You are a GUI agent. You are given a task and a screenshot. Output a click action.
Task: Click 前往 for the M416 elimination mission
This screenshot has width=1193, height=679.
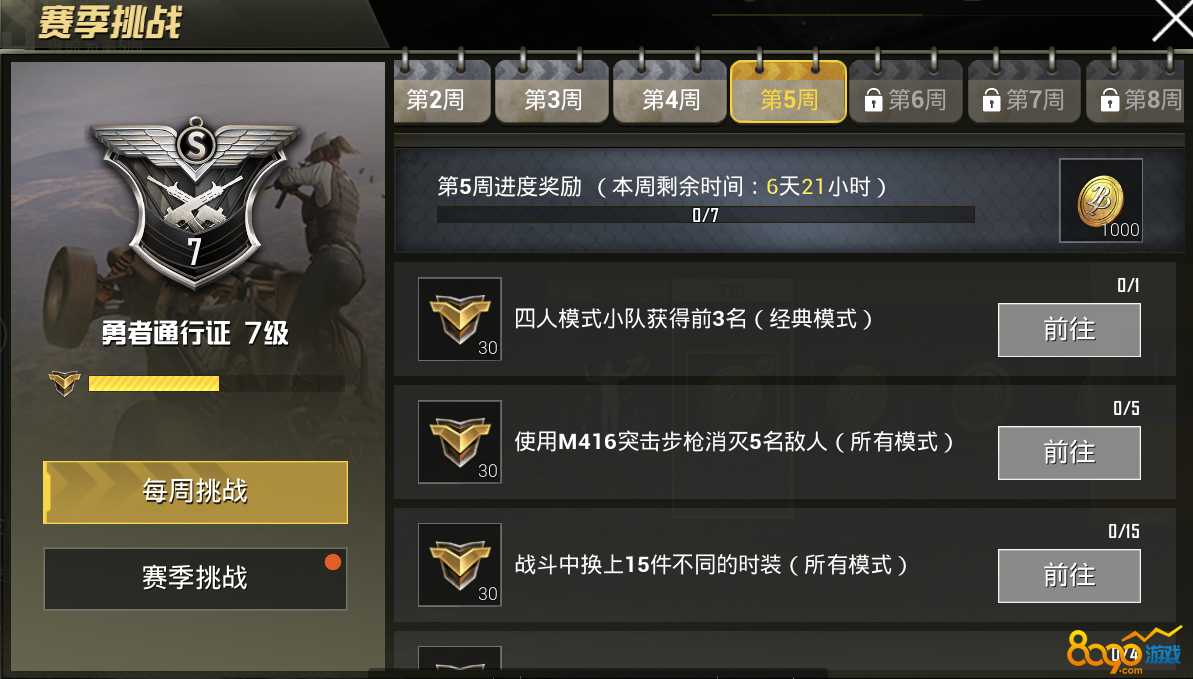click(1069, 453)
